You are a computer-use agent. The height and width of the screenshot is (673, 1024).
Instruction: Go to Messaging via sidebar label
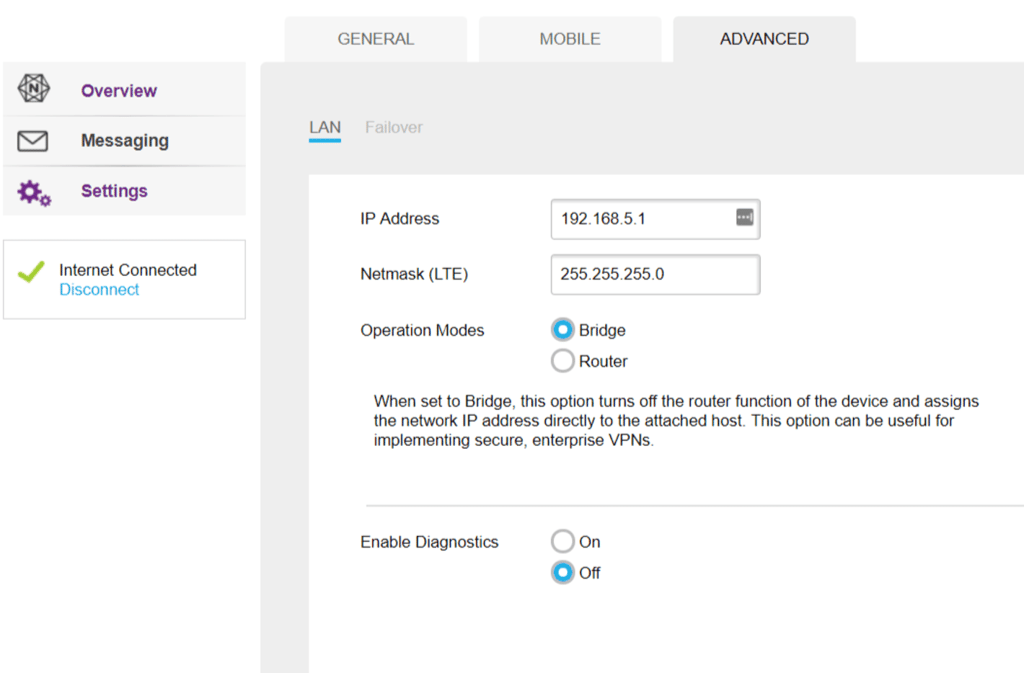click(124, 141)
